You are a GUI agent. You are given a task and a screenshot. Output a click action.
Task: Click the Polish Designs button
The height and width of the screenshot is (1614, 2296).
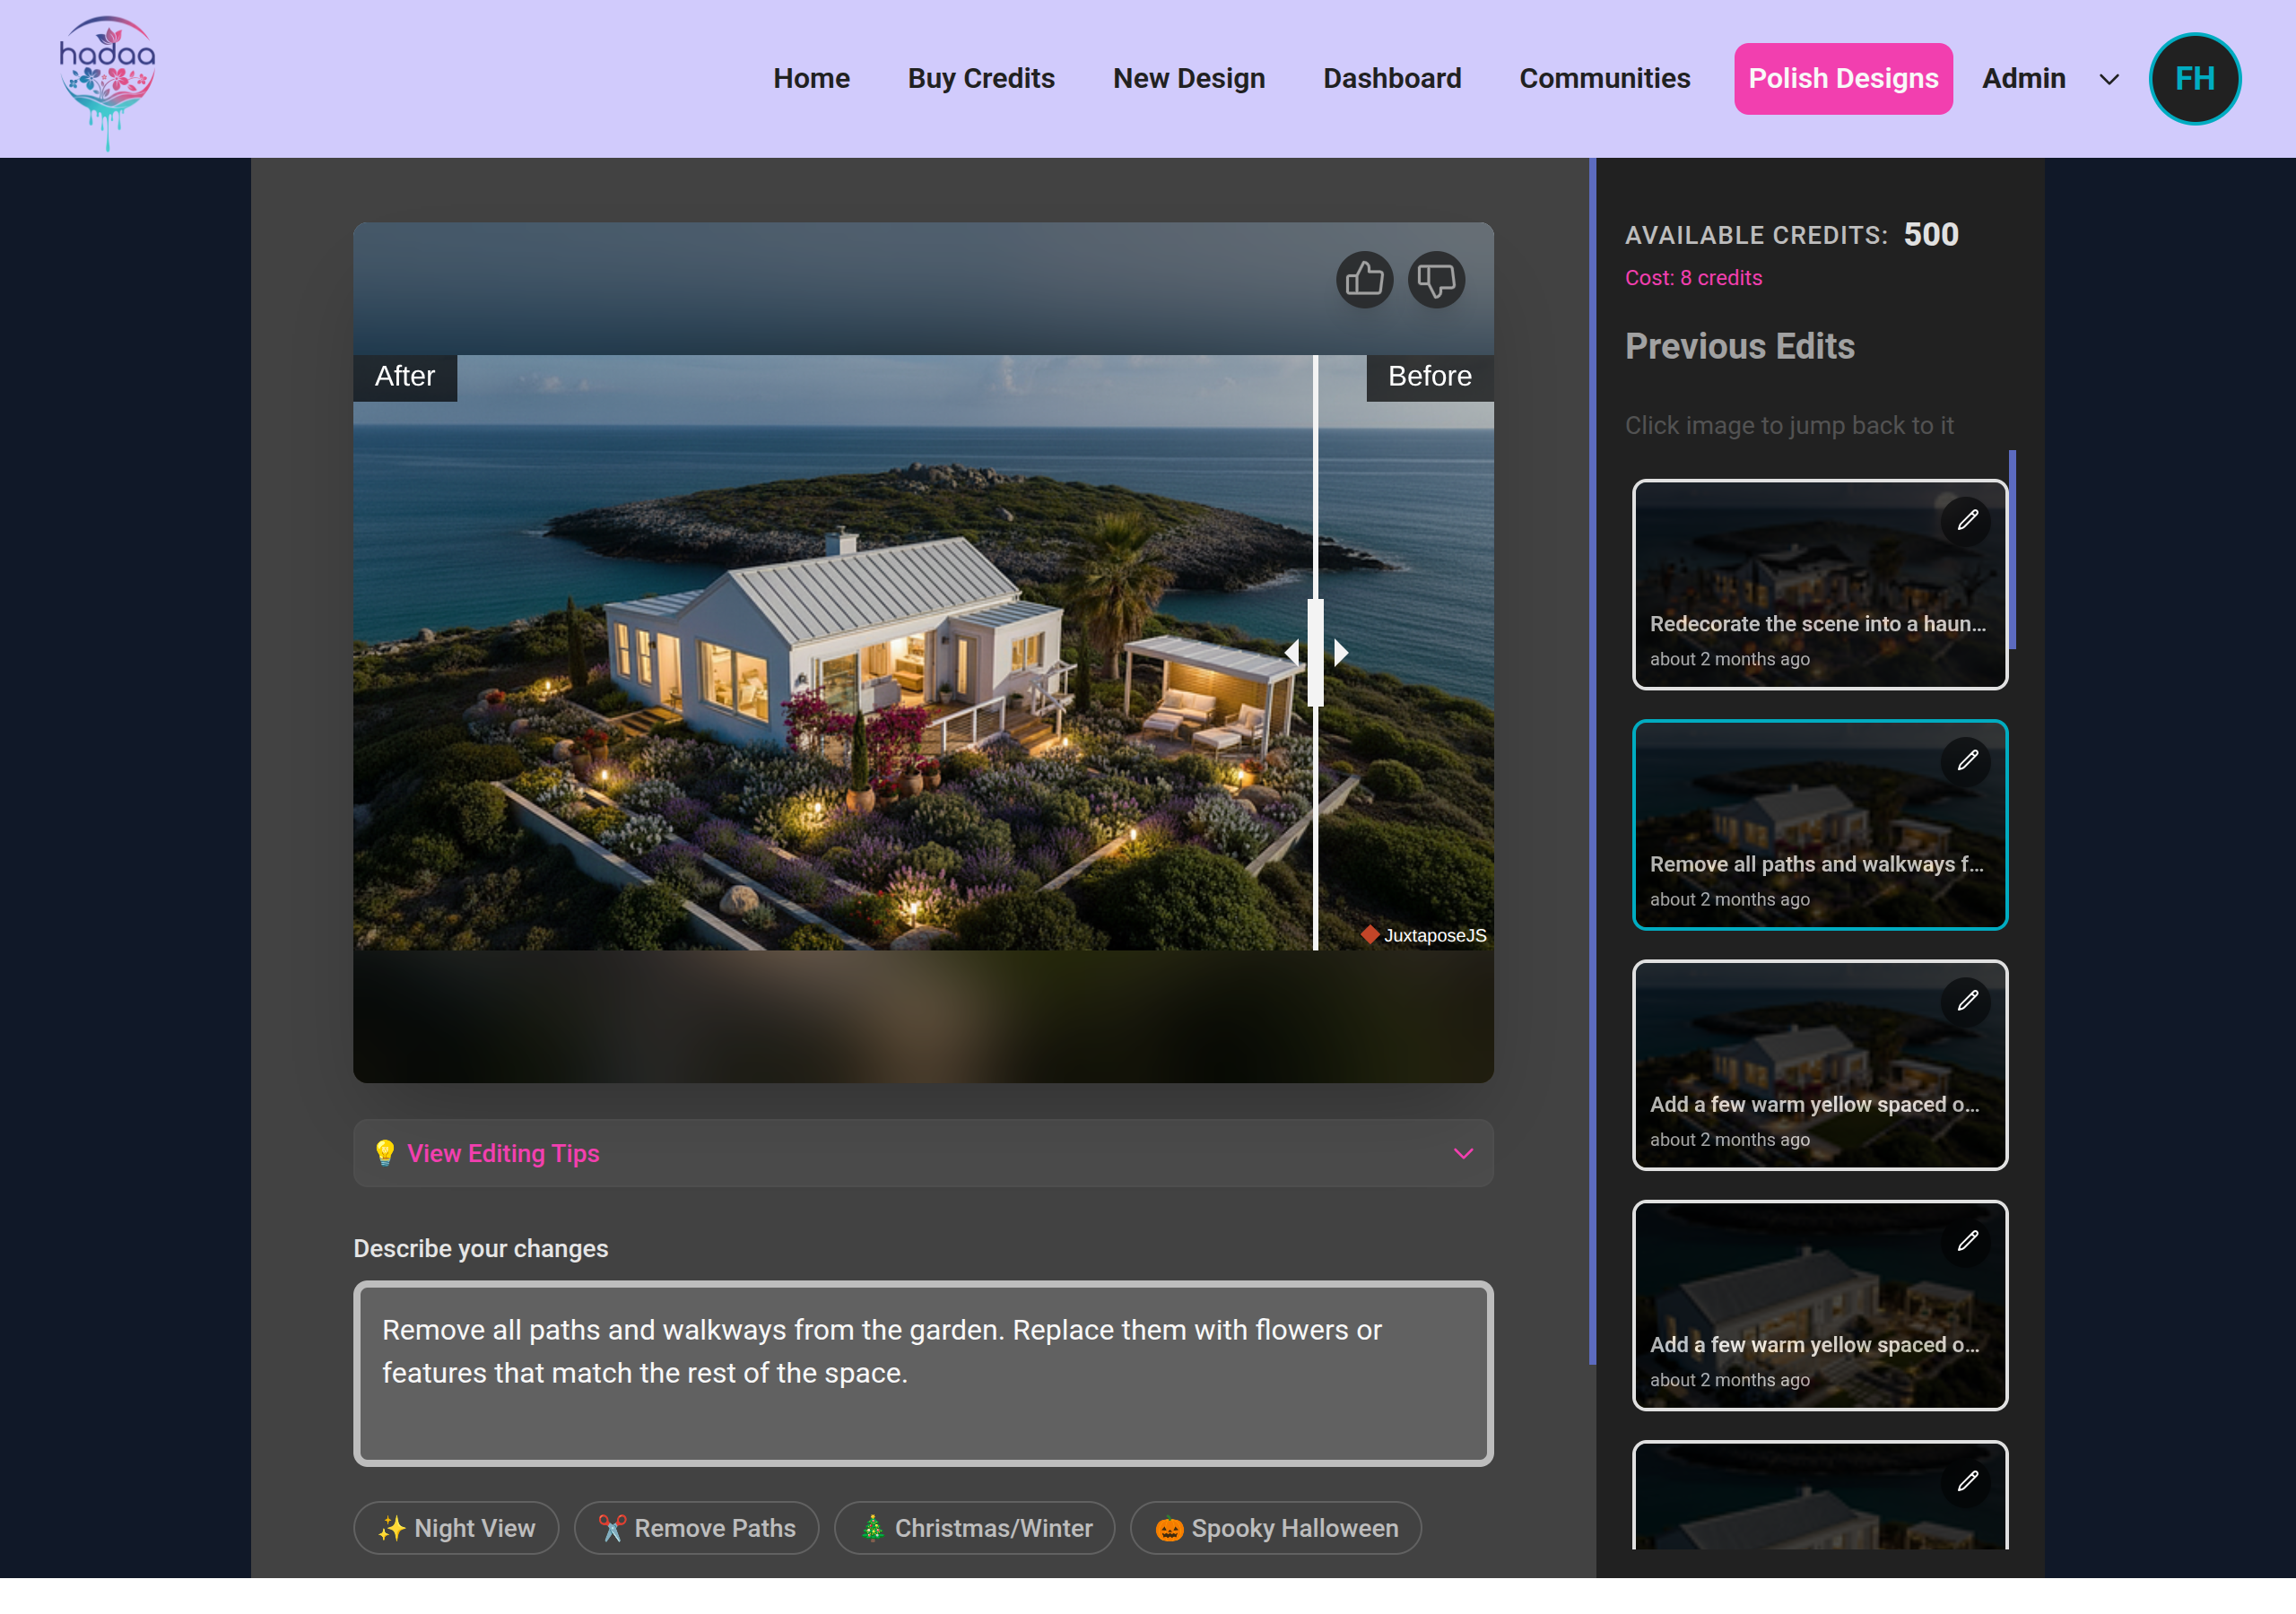point(1843,78)
